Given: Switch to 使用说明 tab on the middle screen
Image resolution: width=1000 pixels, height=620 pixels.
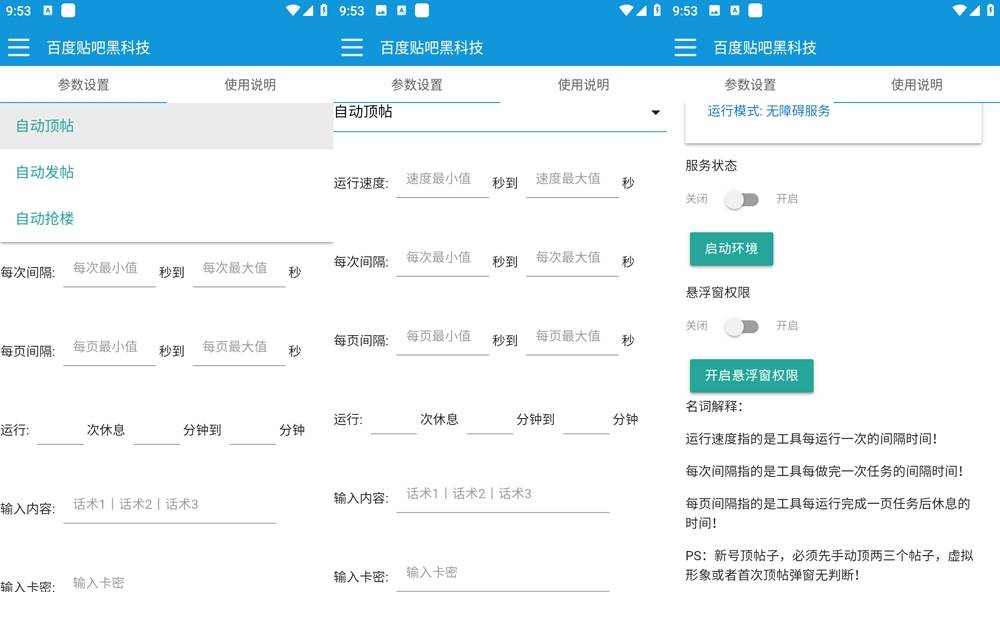Looking at the screenshot, I should click(583, 85).
